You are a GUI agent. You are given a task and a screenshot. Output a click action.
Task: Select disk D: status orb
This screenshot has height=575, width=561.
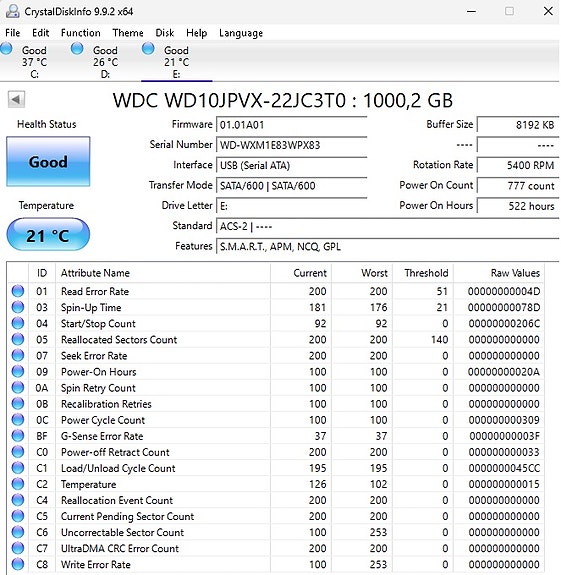point(77,48)
